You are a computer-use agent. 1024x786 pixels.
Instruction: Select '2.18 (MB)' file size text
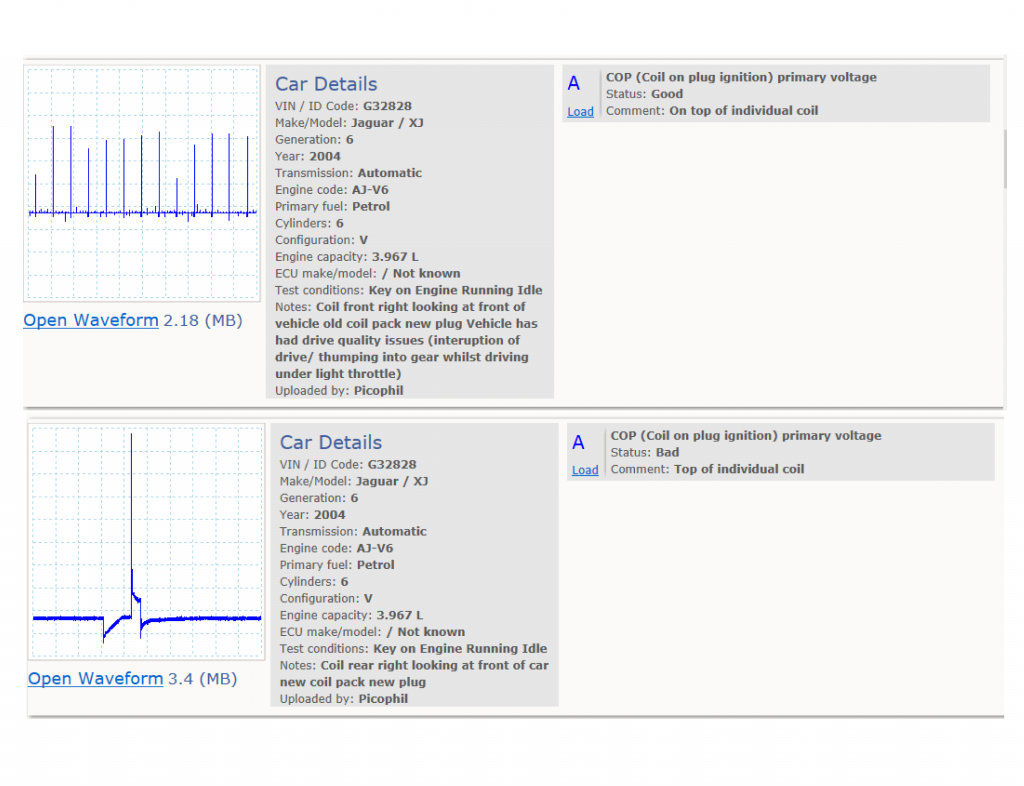click(x=203, y=321)
